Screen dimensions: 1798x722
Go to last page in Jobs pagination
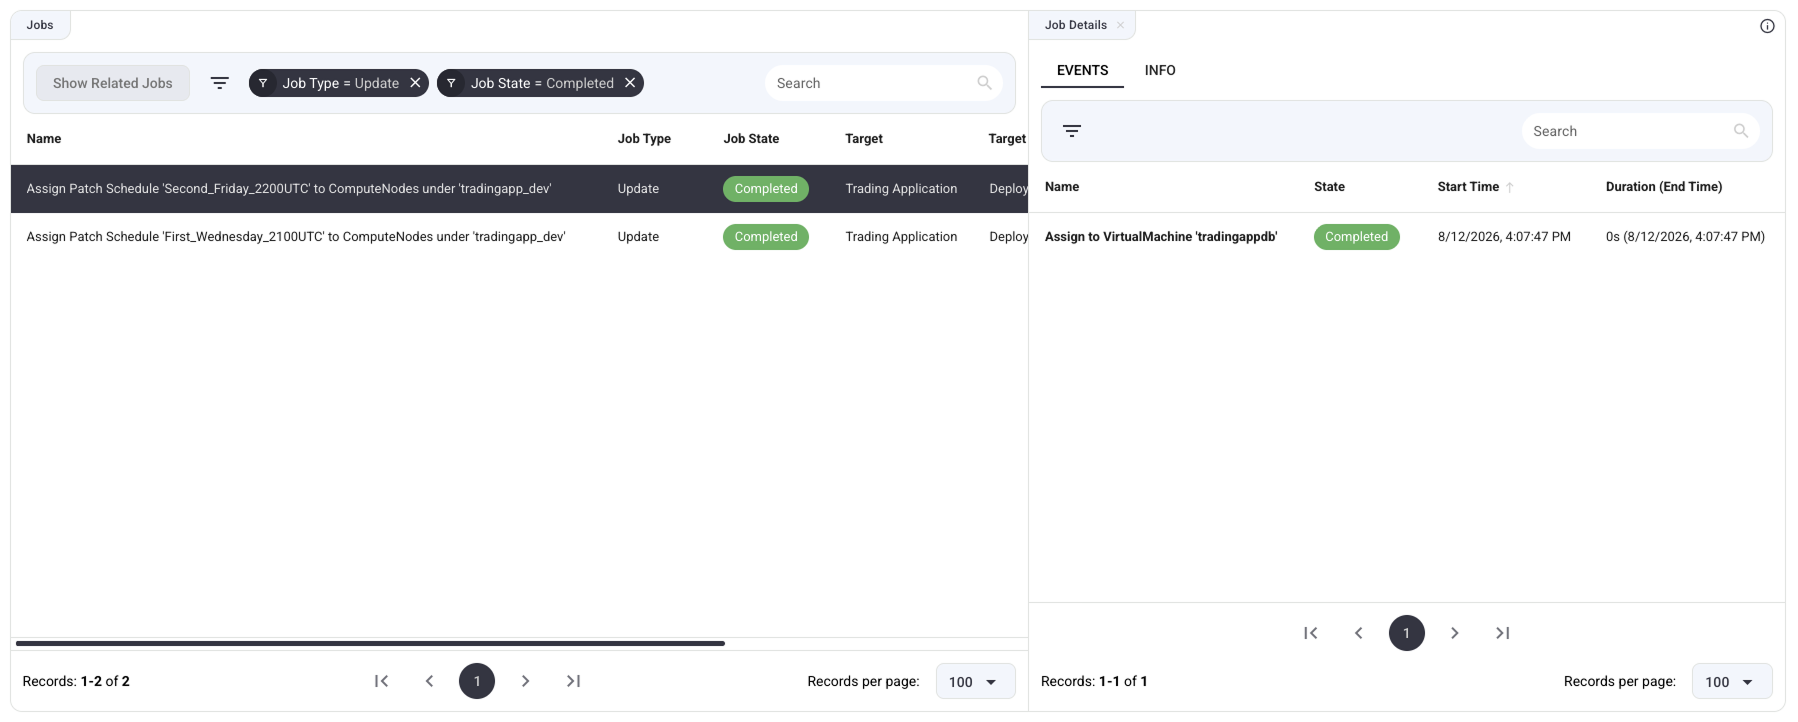573,681
